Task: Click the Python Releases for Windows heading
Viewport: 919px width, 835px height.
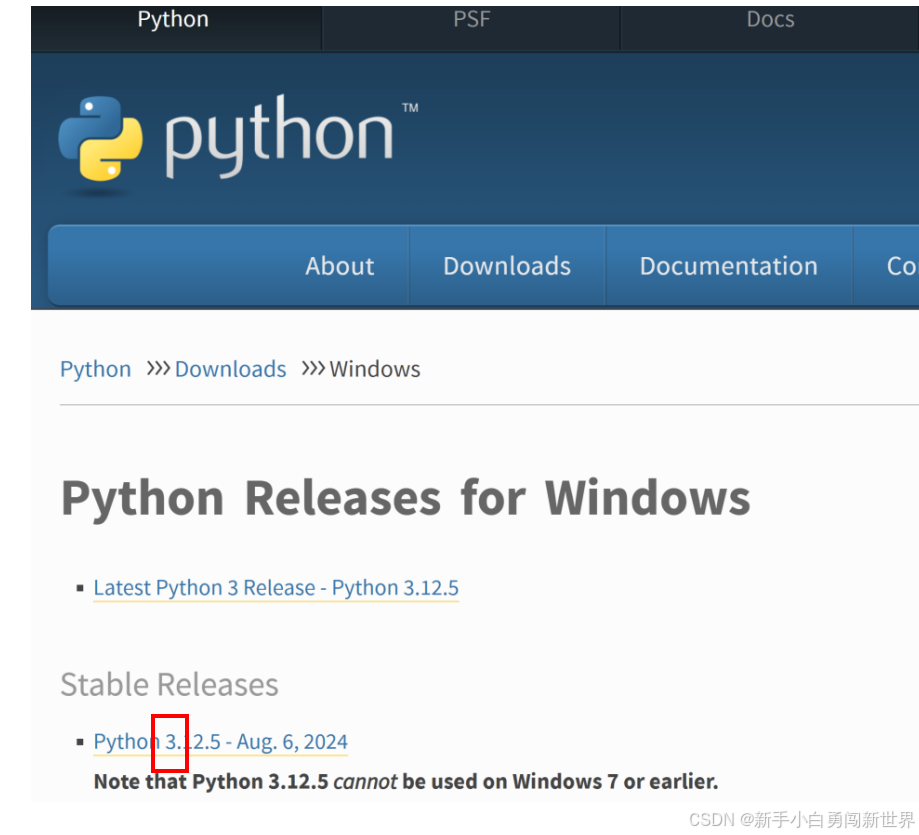Action: (404, 497)
